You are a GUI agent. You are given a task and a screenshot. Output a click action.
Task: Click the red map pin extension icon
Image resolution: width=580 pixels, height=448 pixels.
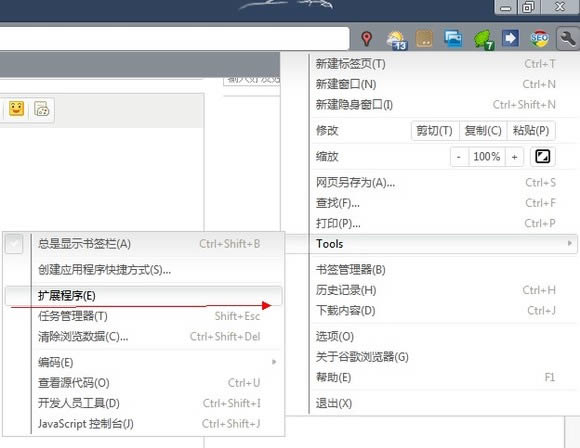tap(367, 38)
